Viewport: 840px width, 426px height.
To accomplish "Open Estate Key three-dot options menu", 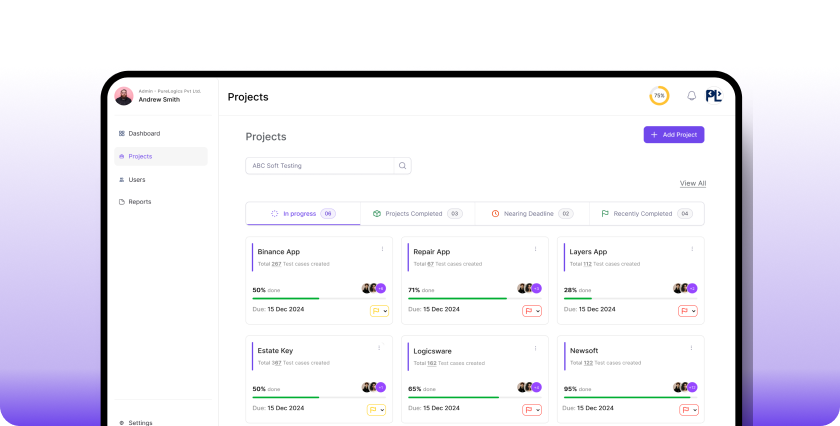I will (x=382, y=347).
